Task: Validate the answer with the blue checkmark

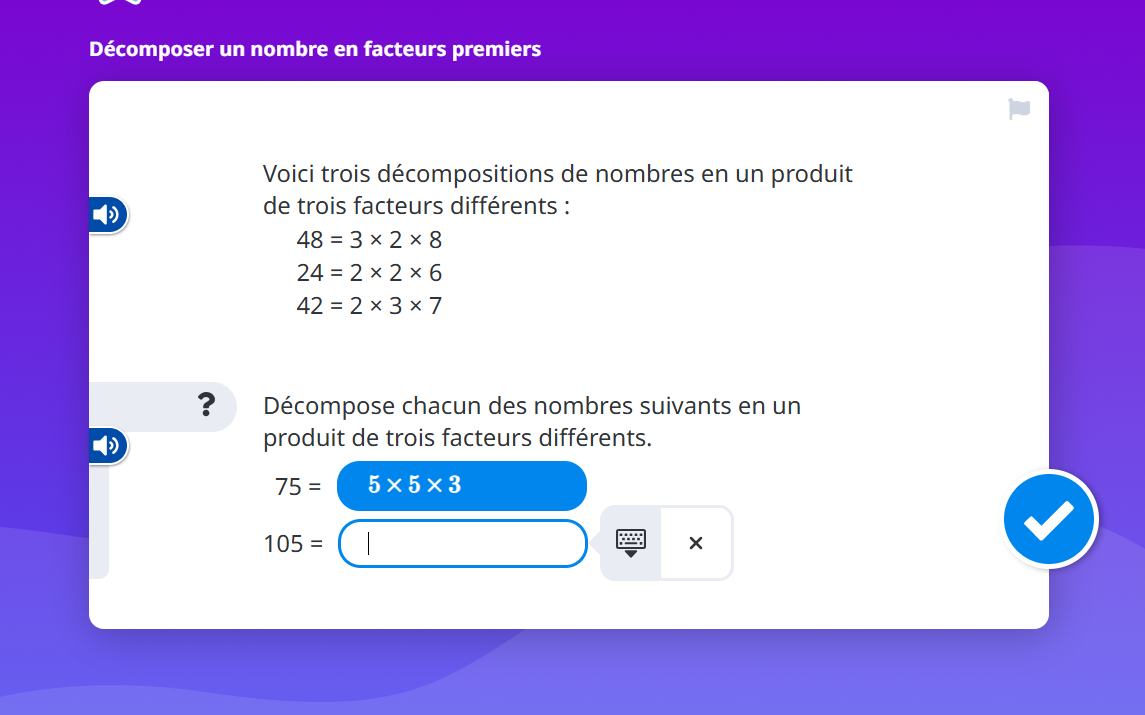Action: [1050, 519]
